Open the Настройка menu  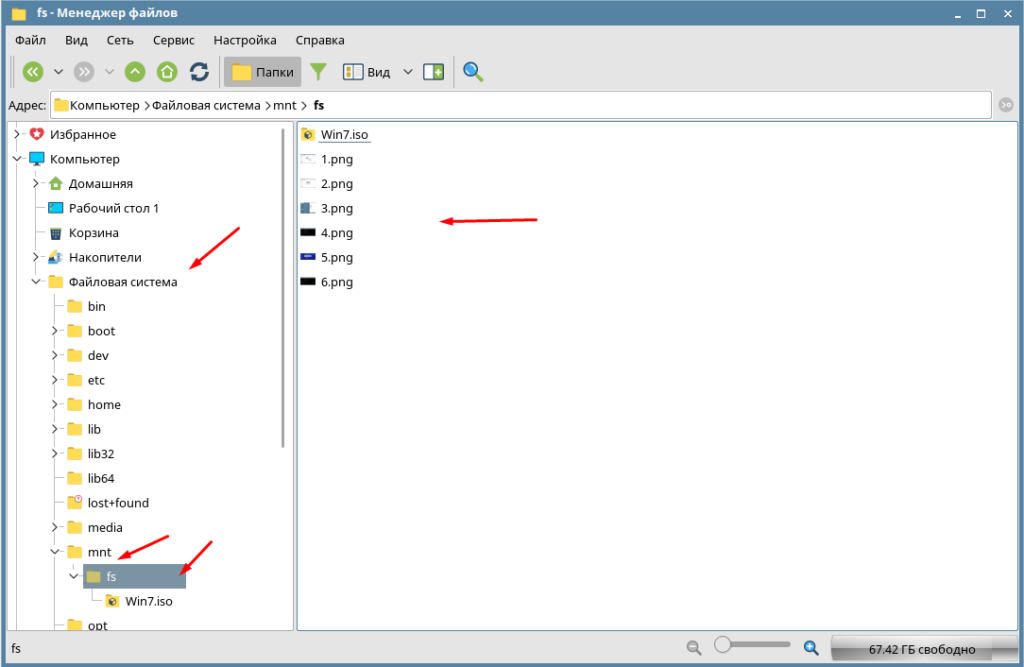click(x=245, y=40)
